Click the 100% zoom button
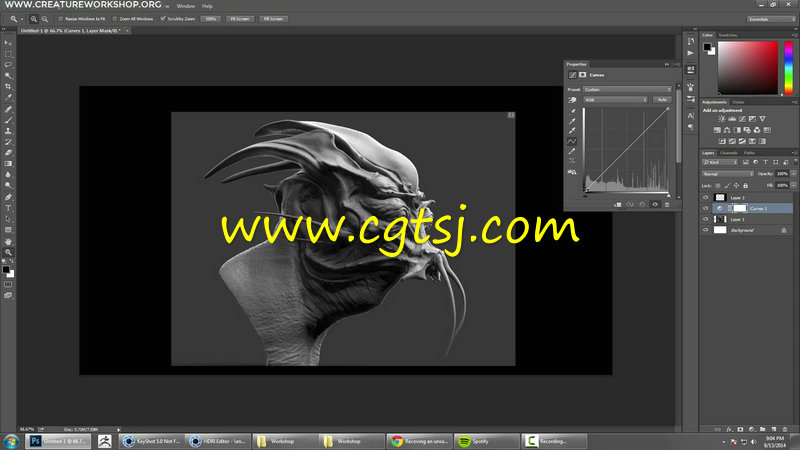 [x=211, y=19]
